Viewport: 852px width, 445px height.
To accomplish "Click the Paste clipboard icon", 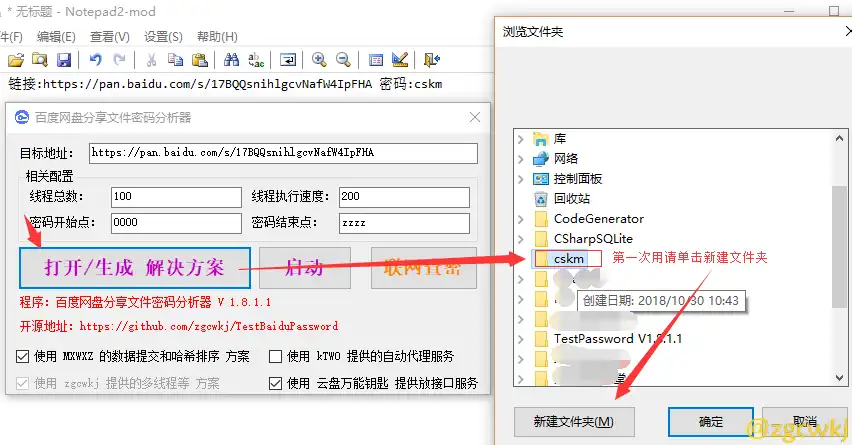I will [x=200, y=60].
